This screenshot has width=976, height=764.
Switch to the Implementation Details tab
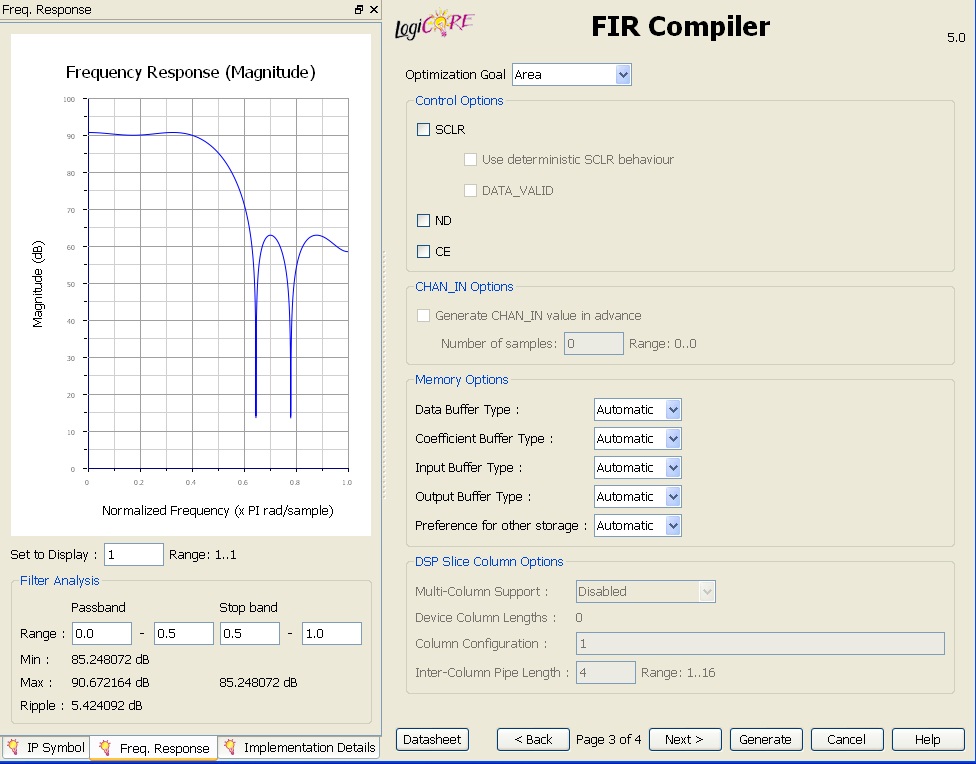click(x=300, y=747)
